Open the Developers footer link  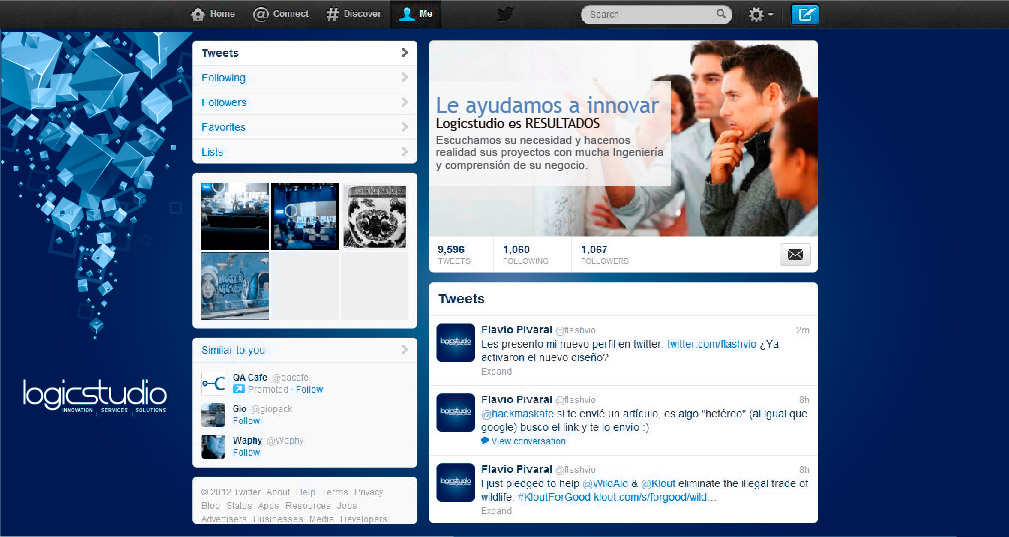click(x=364, y=519)
